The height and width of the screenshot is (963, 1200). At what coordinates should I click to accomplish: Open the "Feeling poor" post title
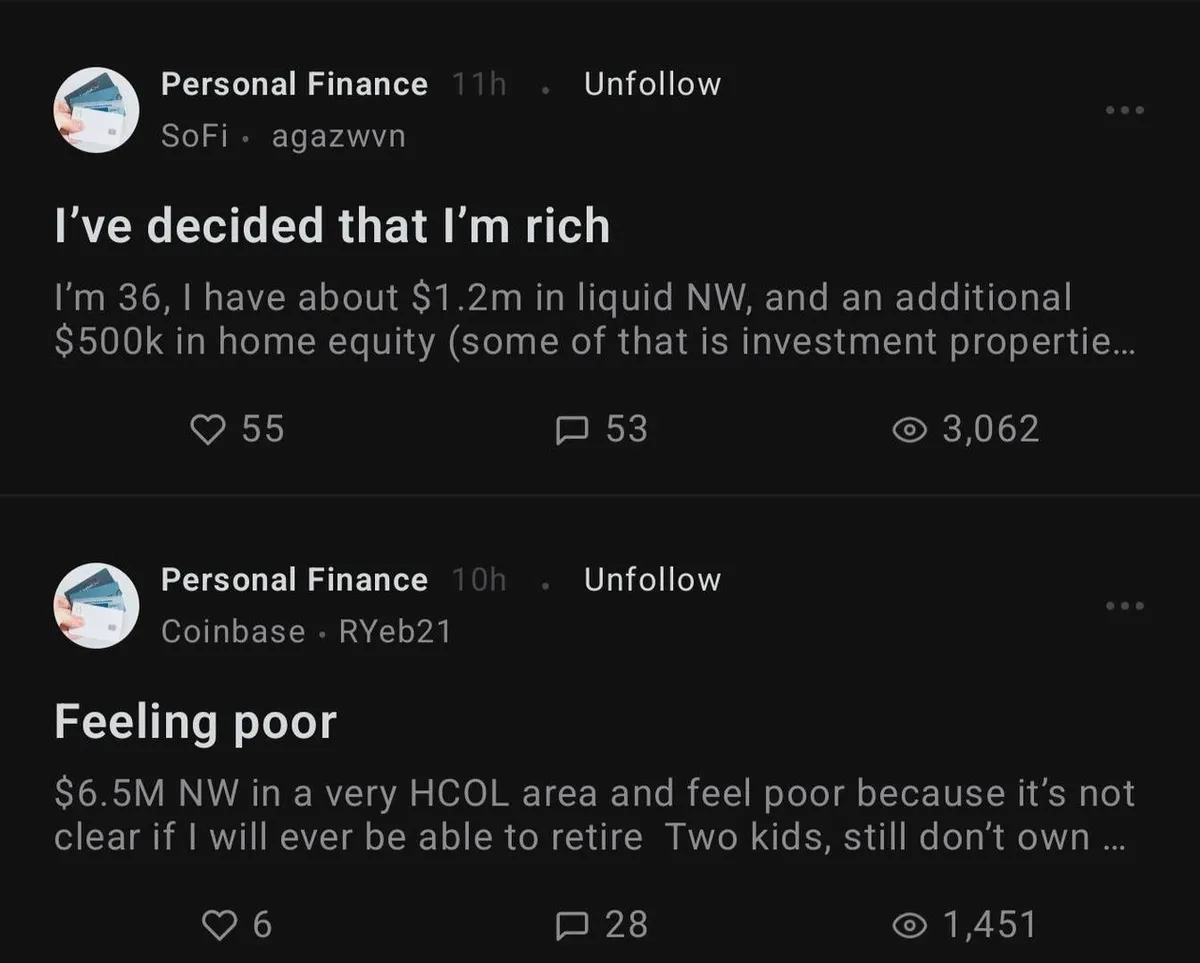[x=195, y=722]
